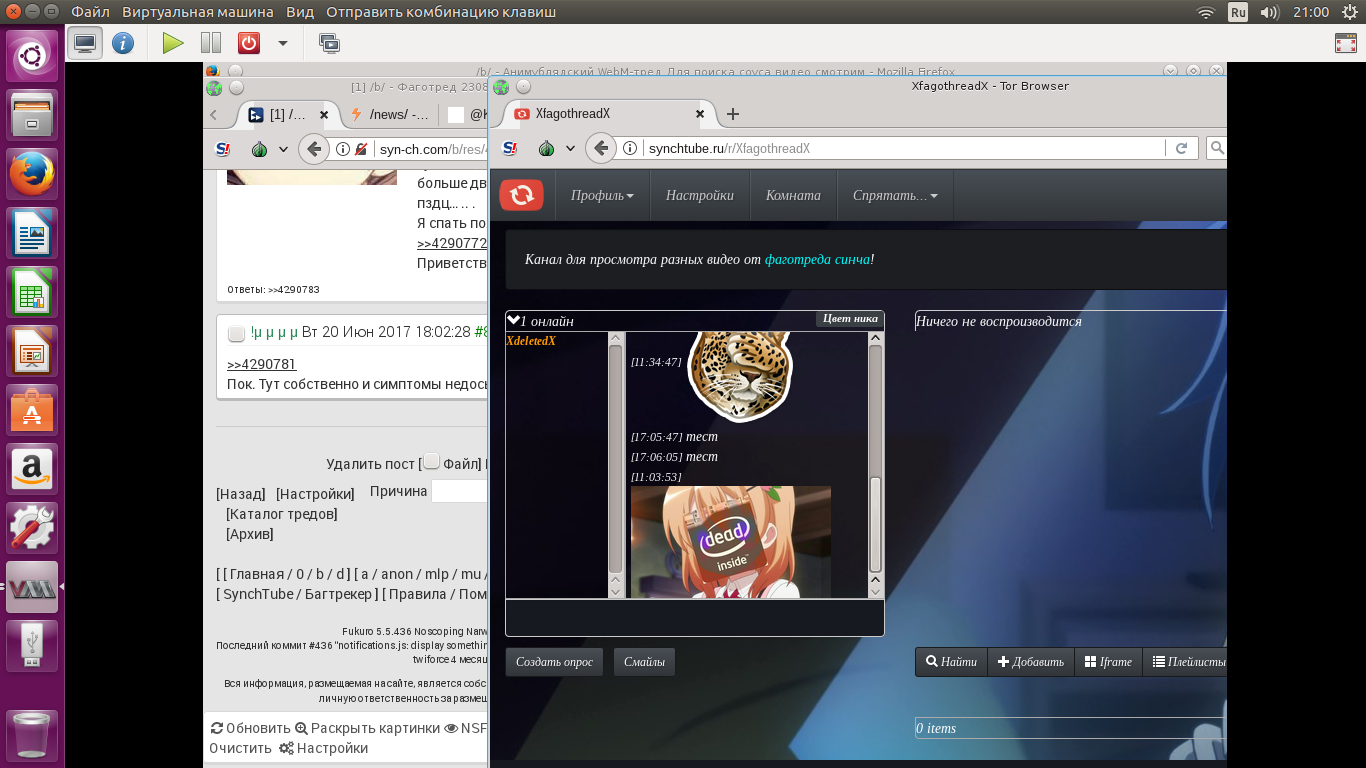
Task: Click the Очистить link
Action: [x=240, y=748]
